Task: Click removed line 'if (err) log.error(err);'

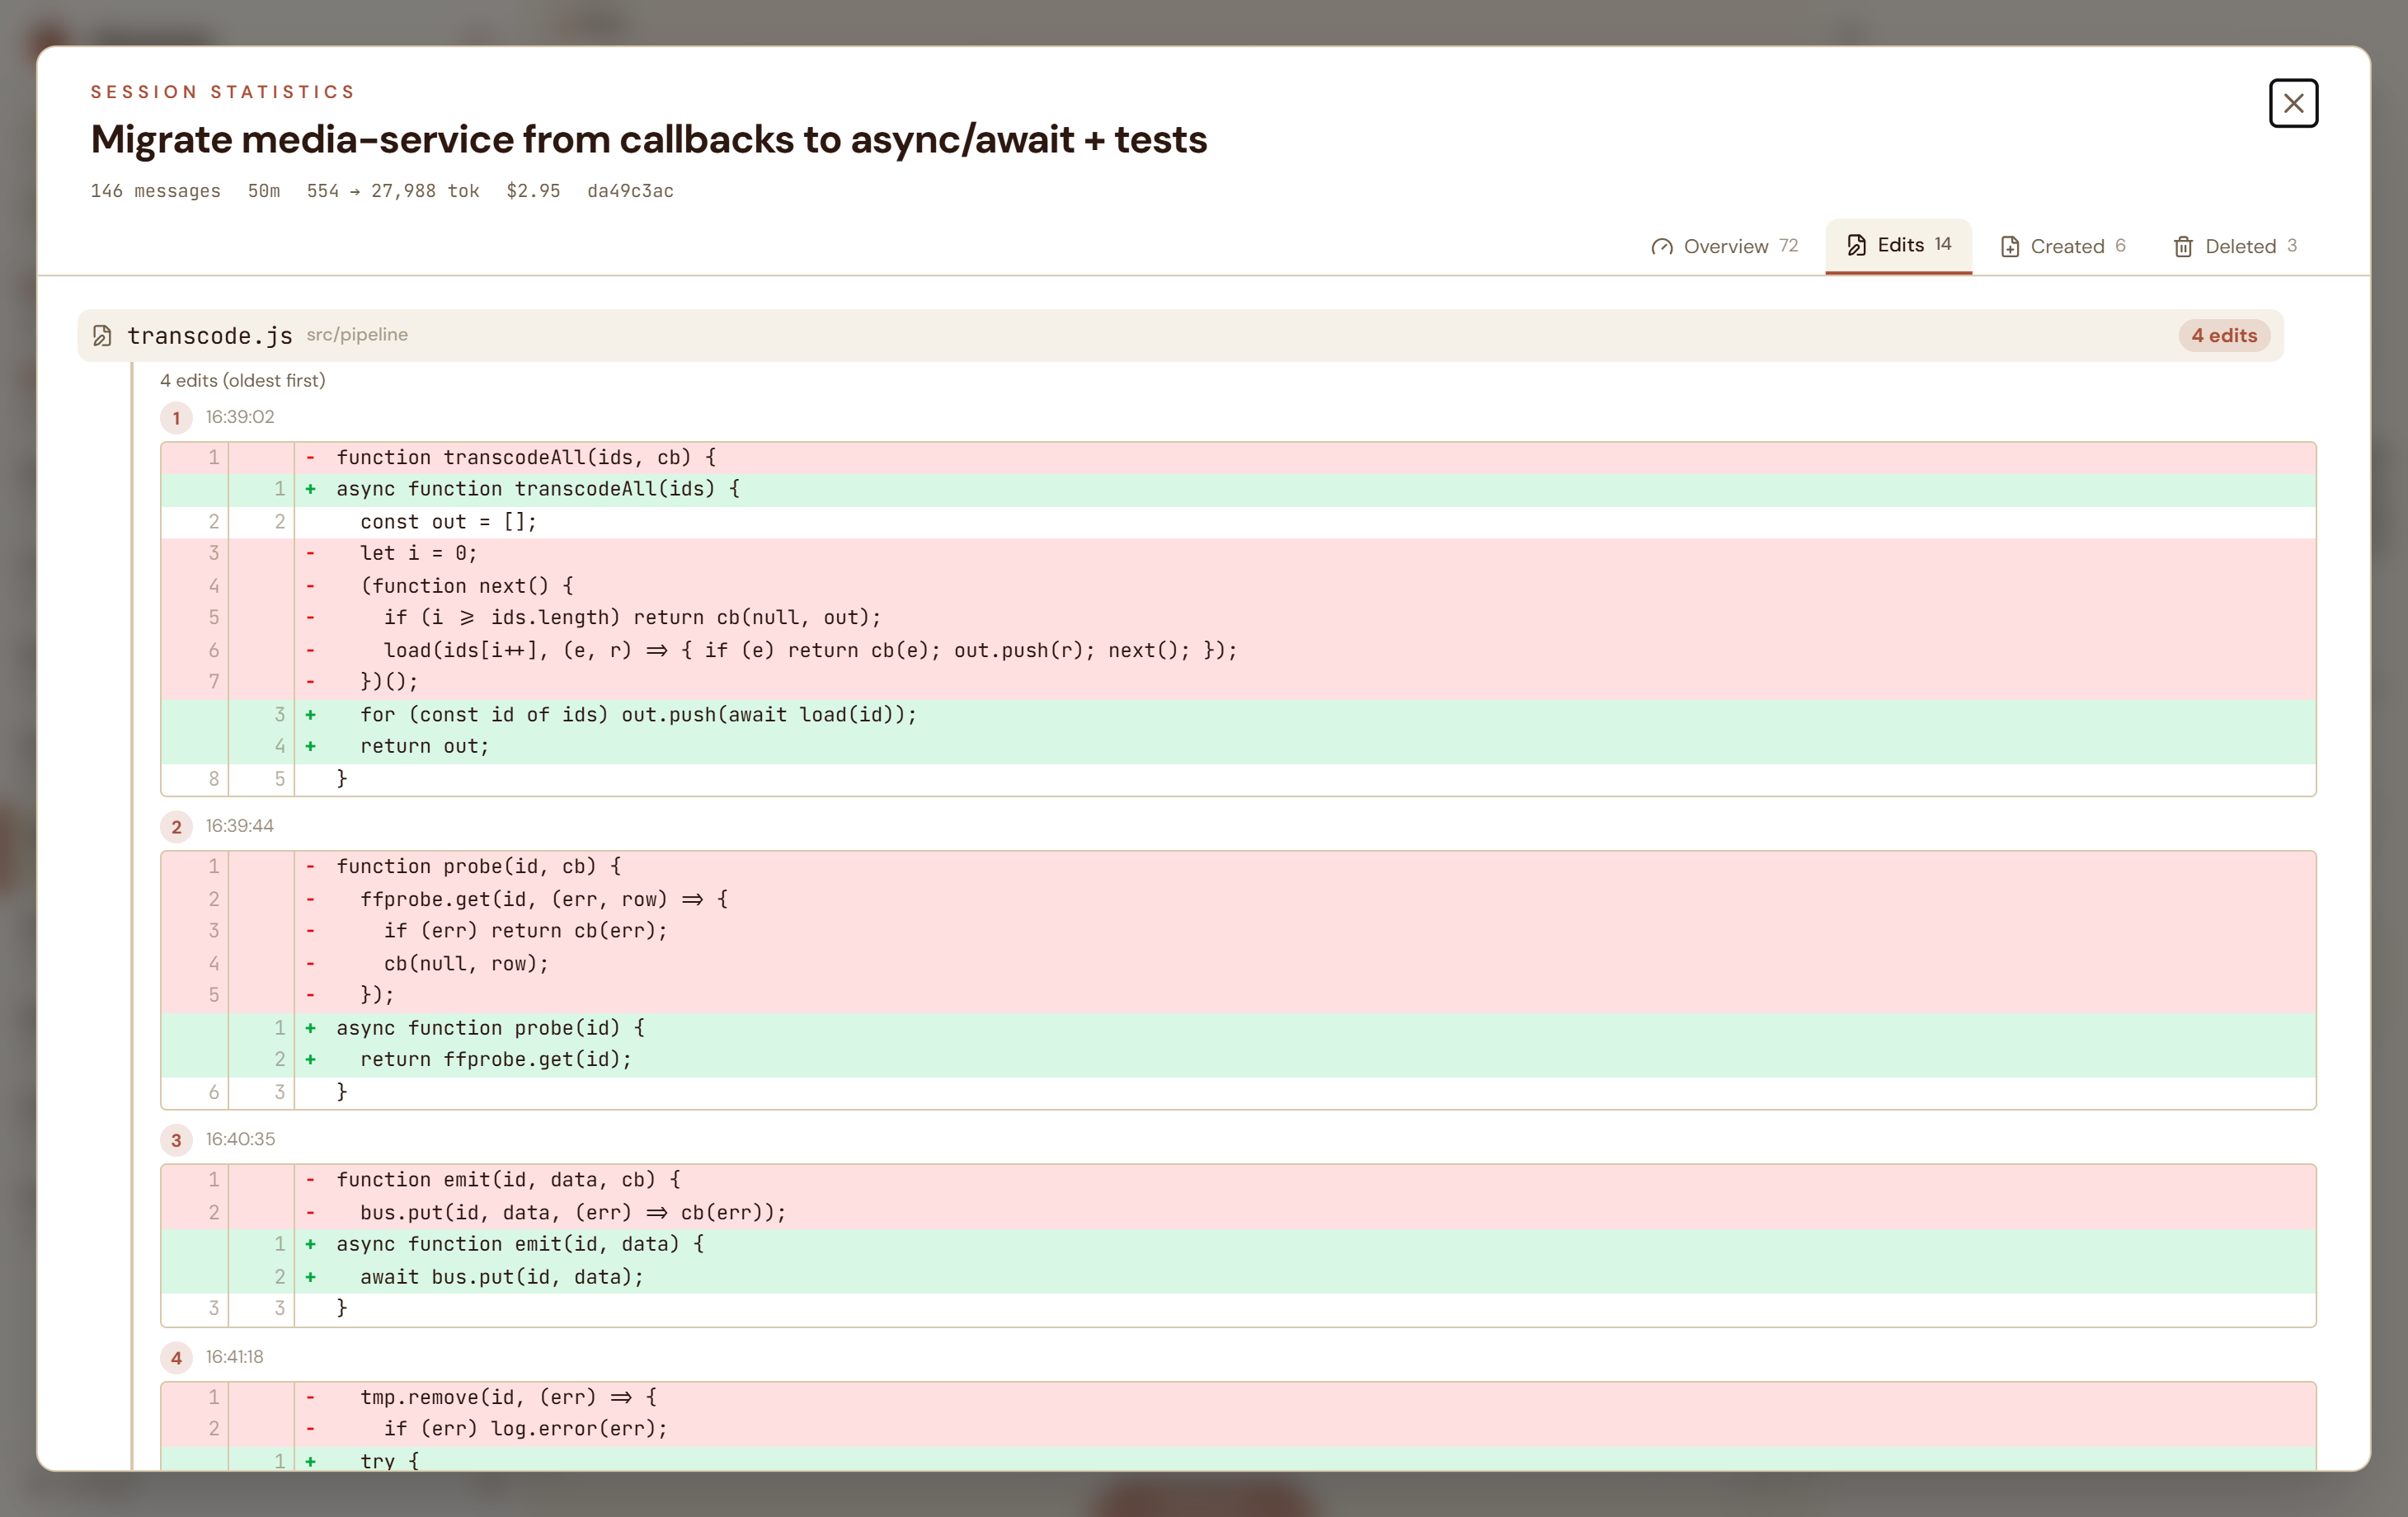Action: click(x=1238, y=1429)
